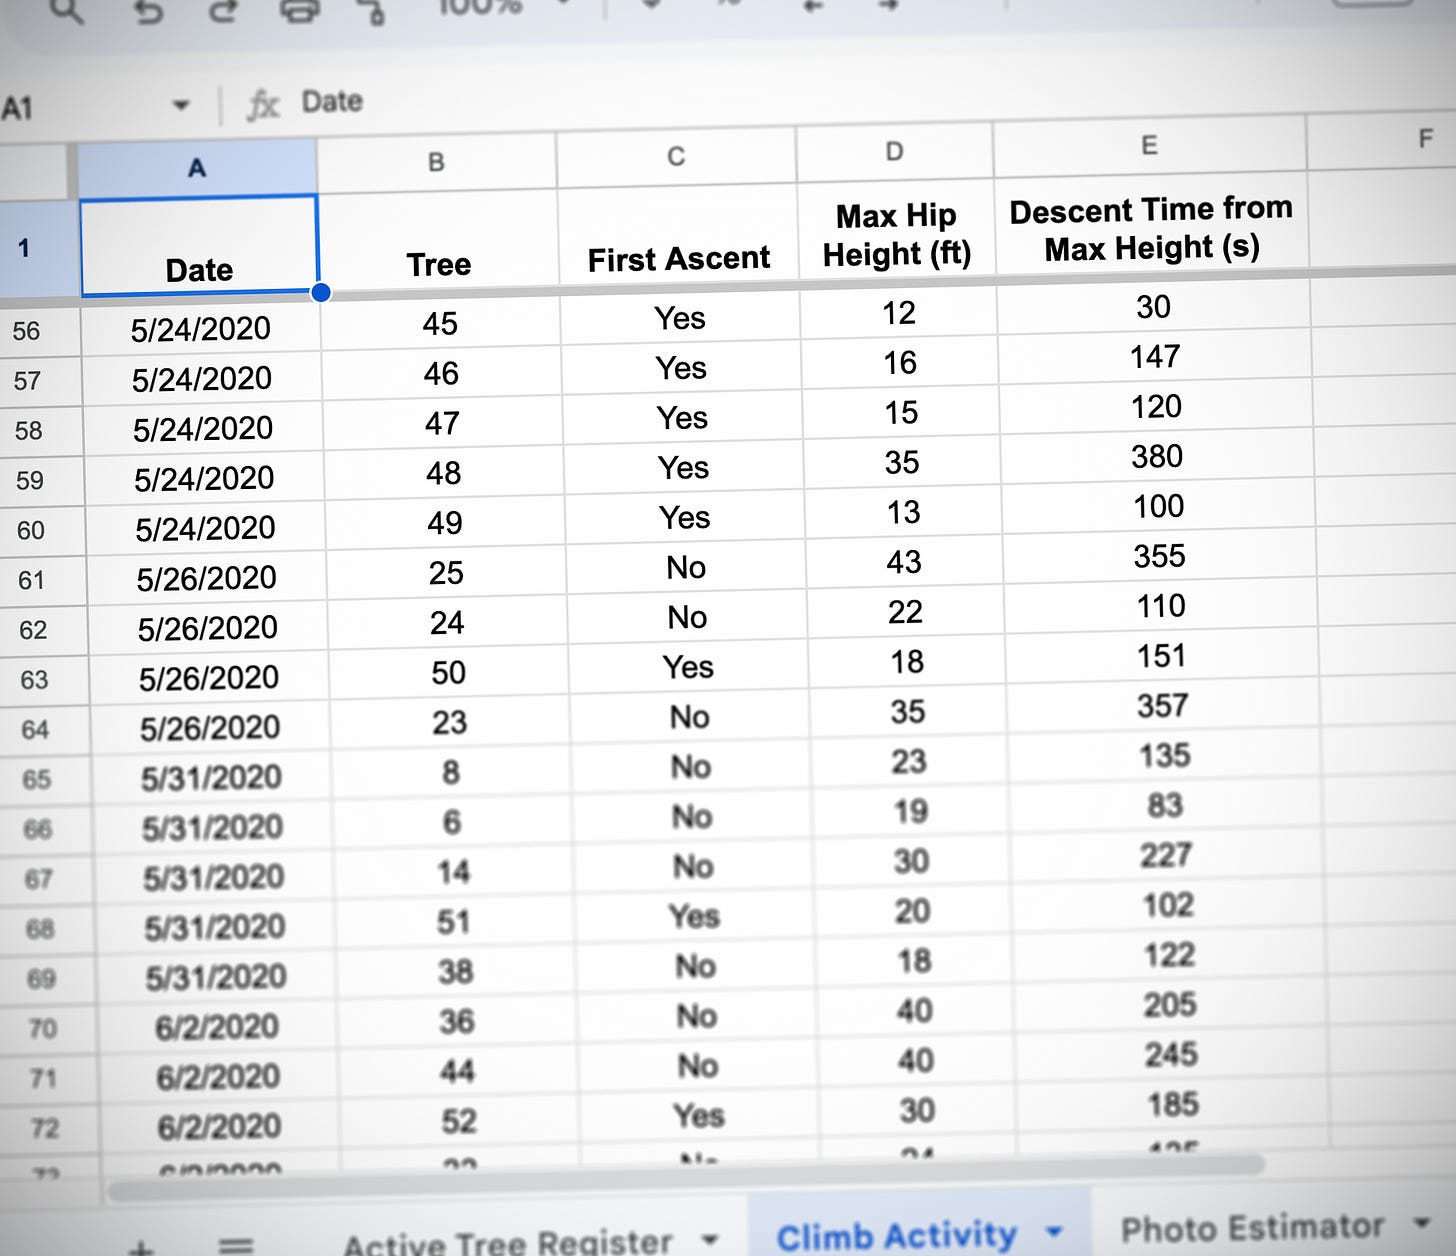The image size is (1456, 1256).
Task: Select the paint format tool
Action: [371, 13]
